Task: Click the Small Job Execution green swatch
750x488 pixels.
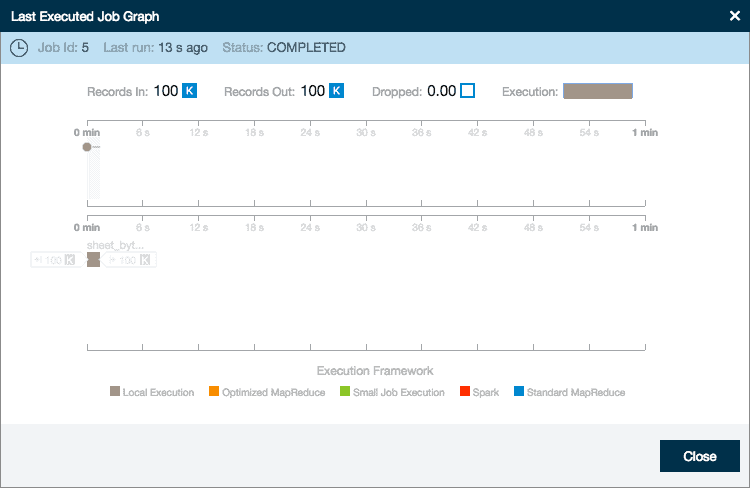Action: (345, 392)
